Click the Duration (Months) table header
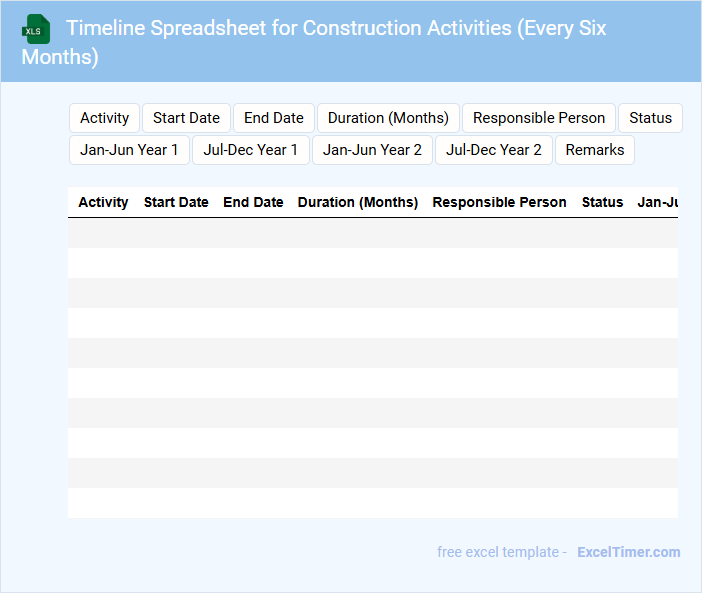This screenshot has height=593, width=702. [x=358, y=202]
